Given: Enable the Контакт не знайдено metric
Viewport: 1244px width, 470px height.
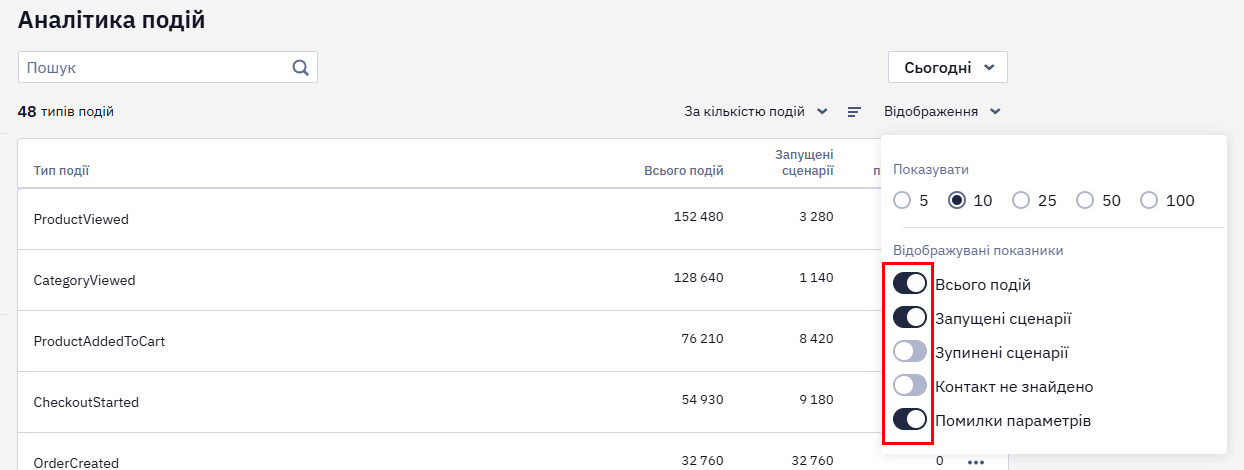Looking at the screenshot, I should tap(910, 385).
